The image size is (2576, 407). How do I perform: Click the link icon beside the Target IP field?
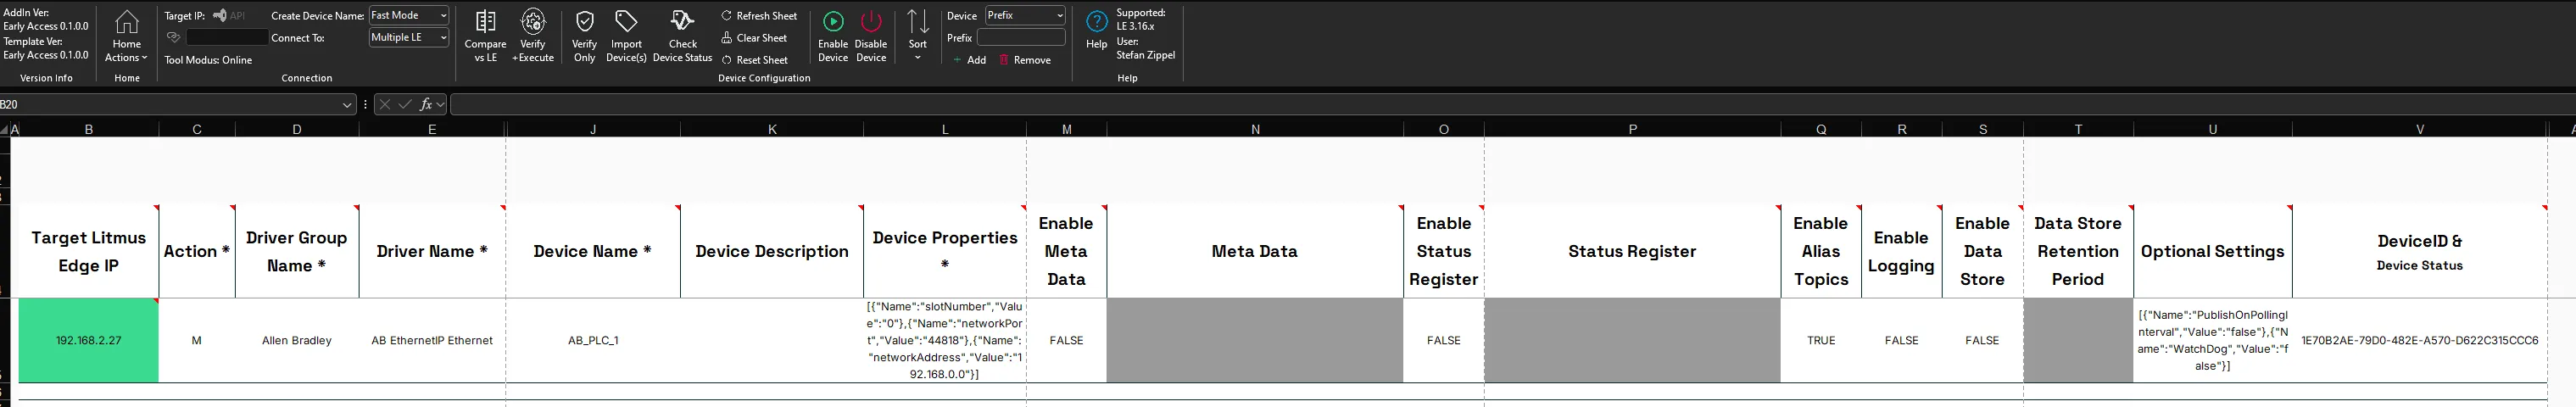(x=173, y=37)
